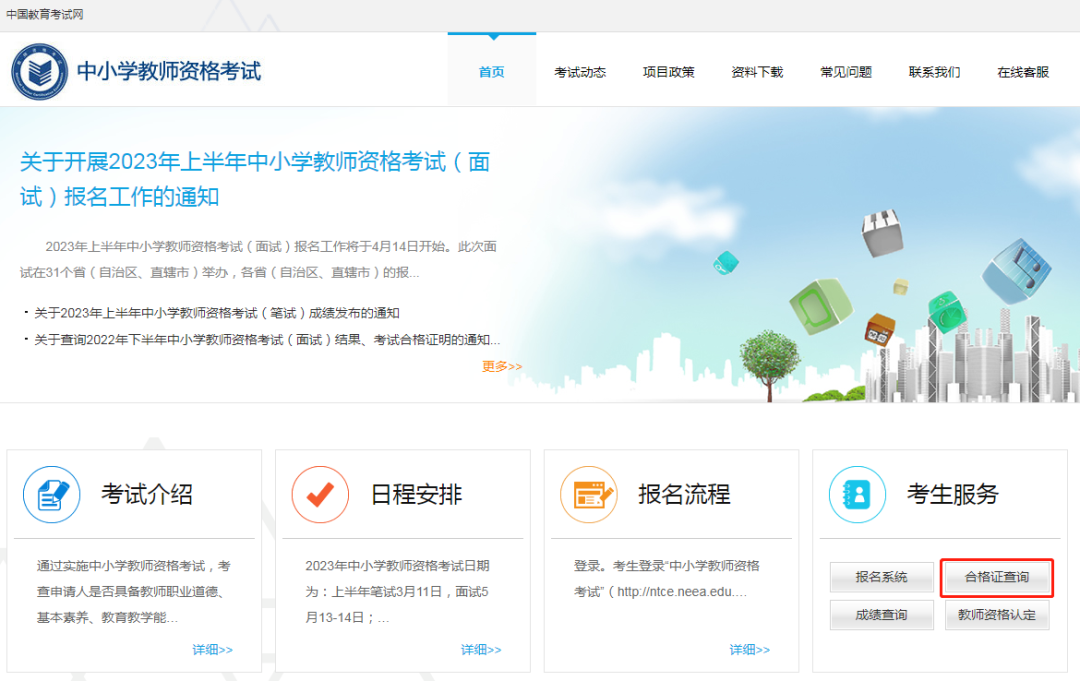Viewport: 1080px width, 681px height.
Task: Open the 资料下载 section
Action: click(x=757, y=71)
